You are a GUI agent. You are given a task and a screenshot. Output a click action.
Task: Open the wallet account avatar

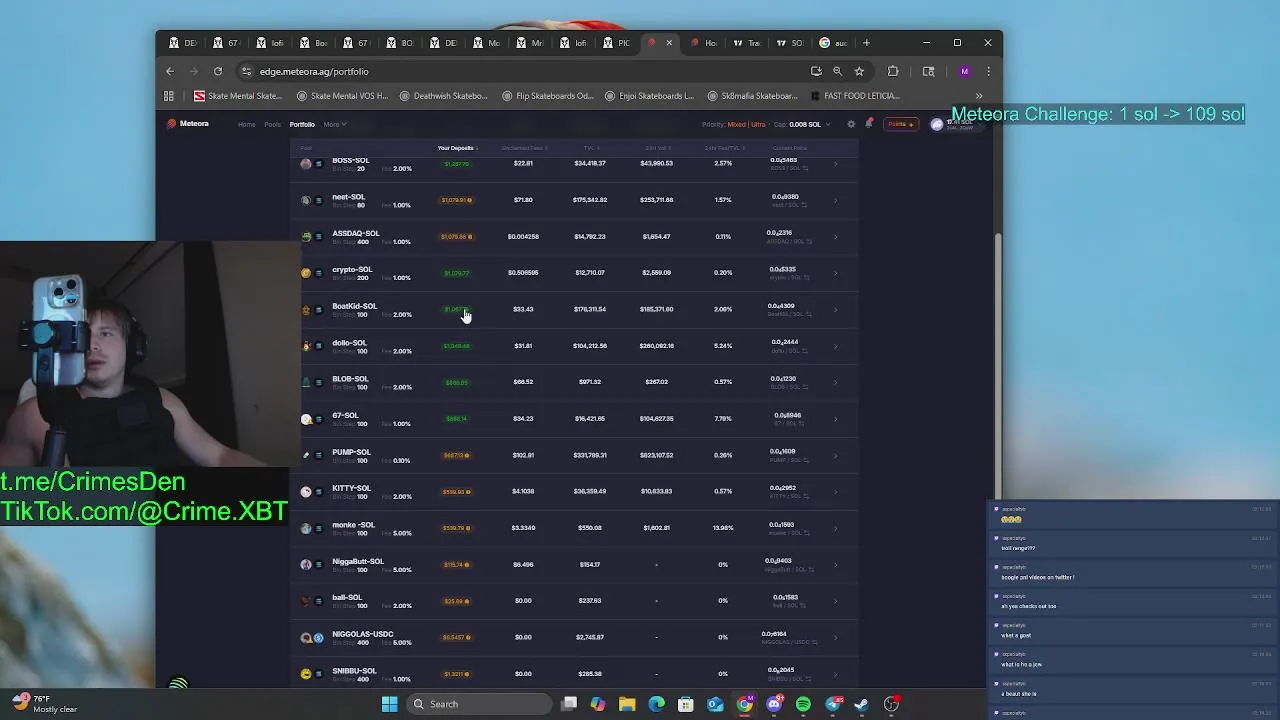click(x=937, y=124)
